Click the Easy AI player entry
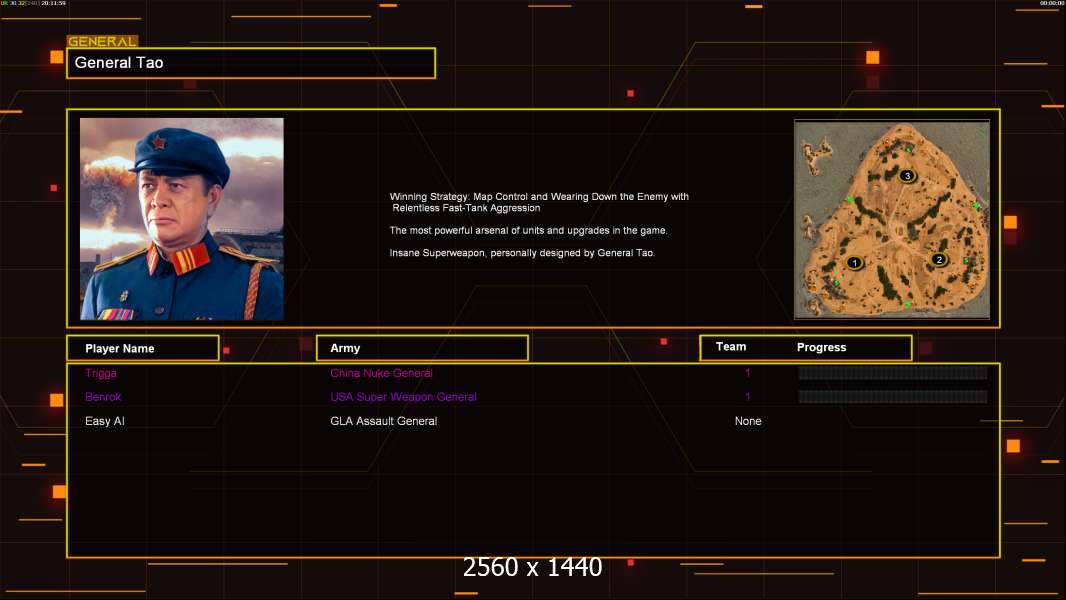The image size is (1066, 600). pos(105,421)
